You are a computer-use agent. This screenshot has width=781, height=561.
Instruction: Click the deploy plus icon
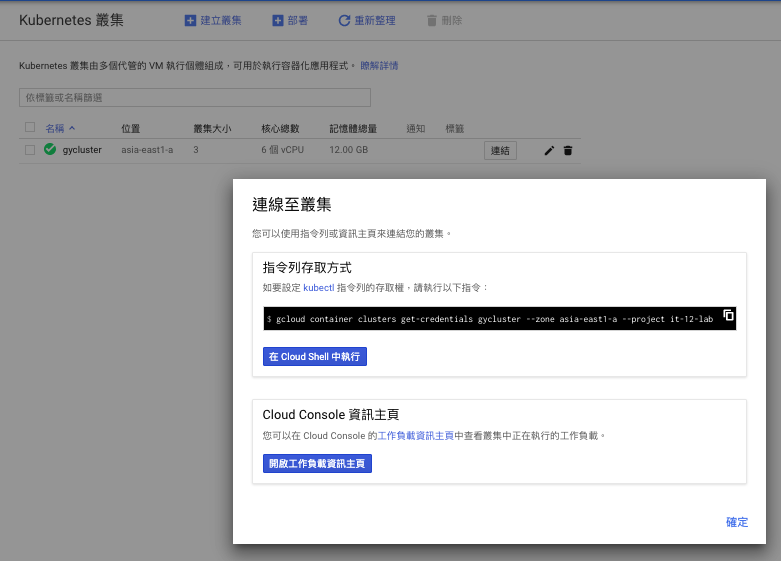277,20
